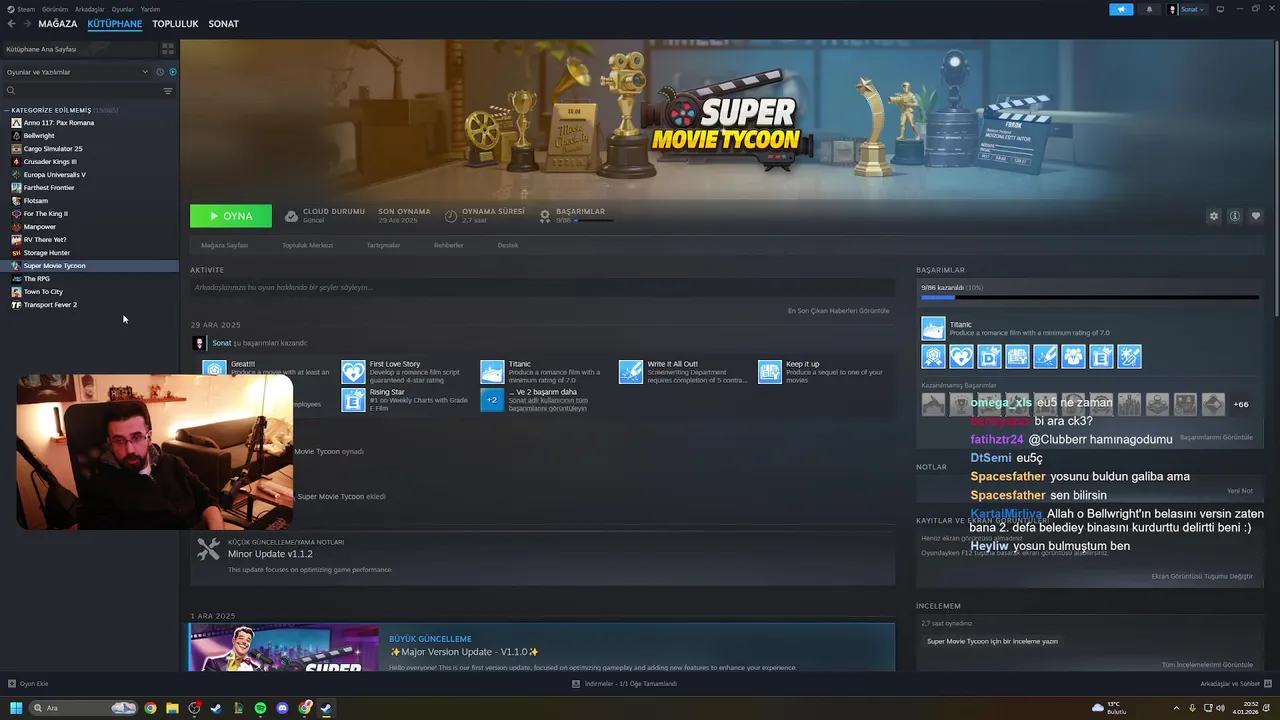Screen dimensions: 1280x720
Task: Toggle the ready-to-play filter icon
Action: click(172, 72)
